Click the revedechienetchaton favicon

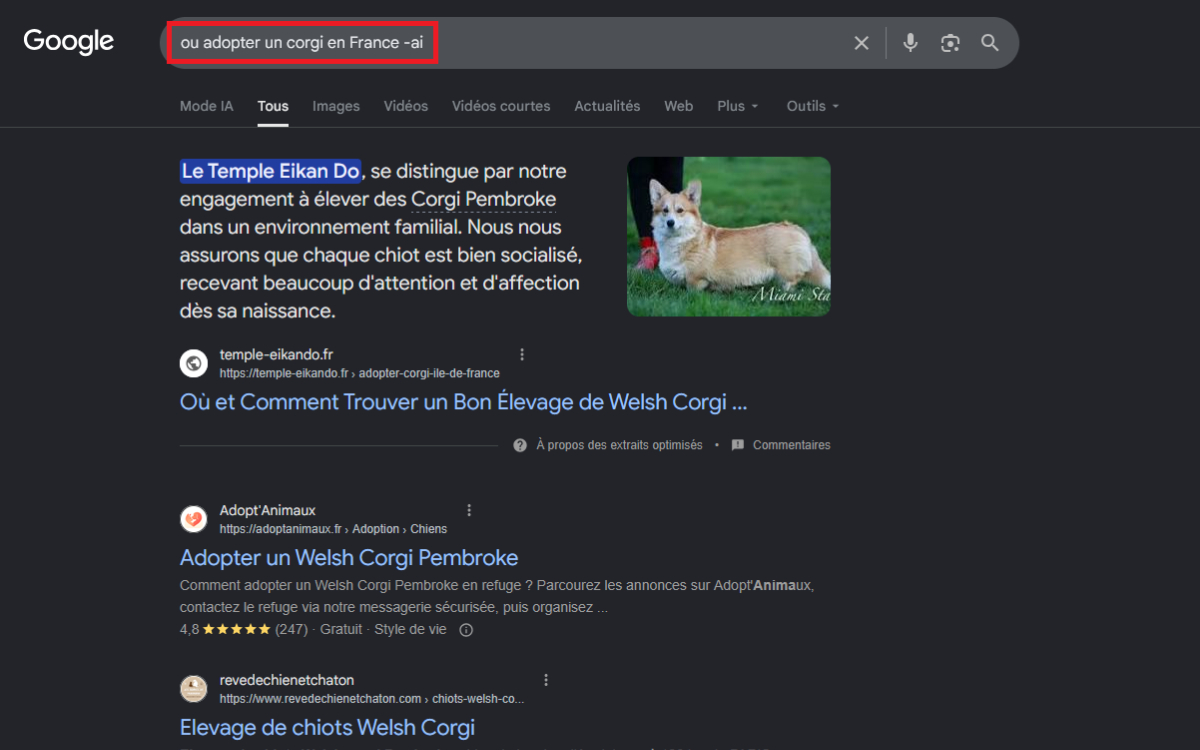click(x=194, y=689)
